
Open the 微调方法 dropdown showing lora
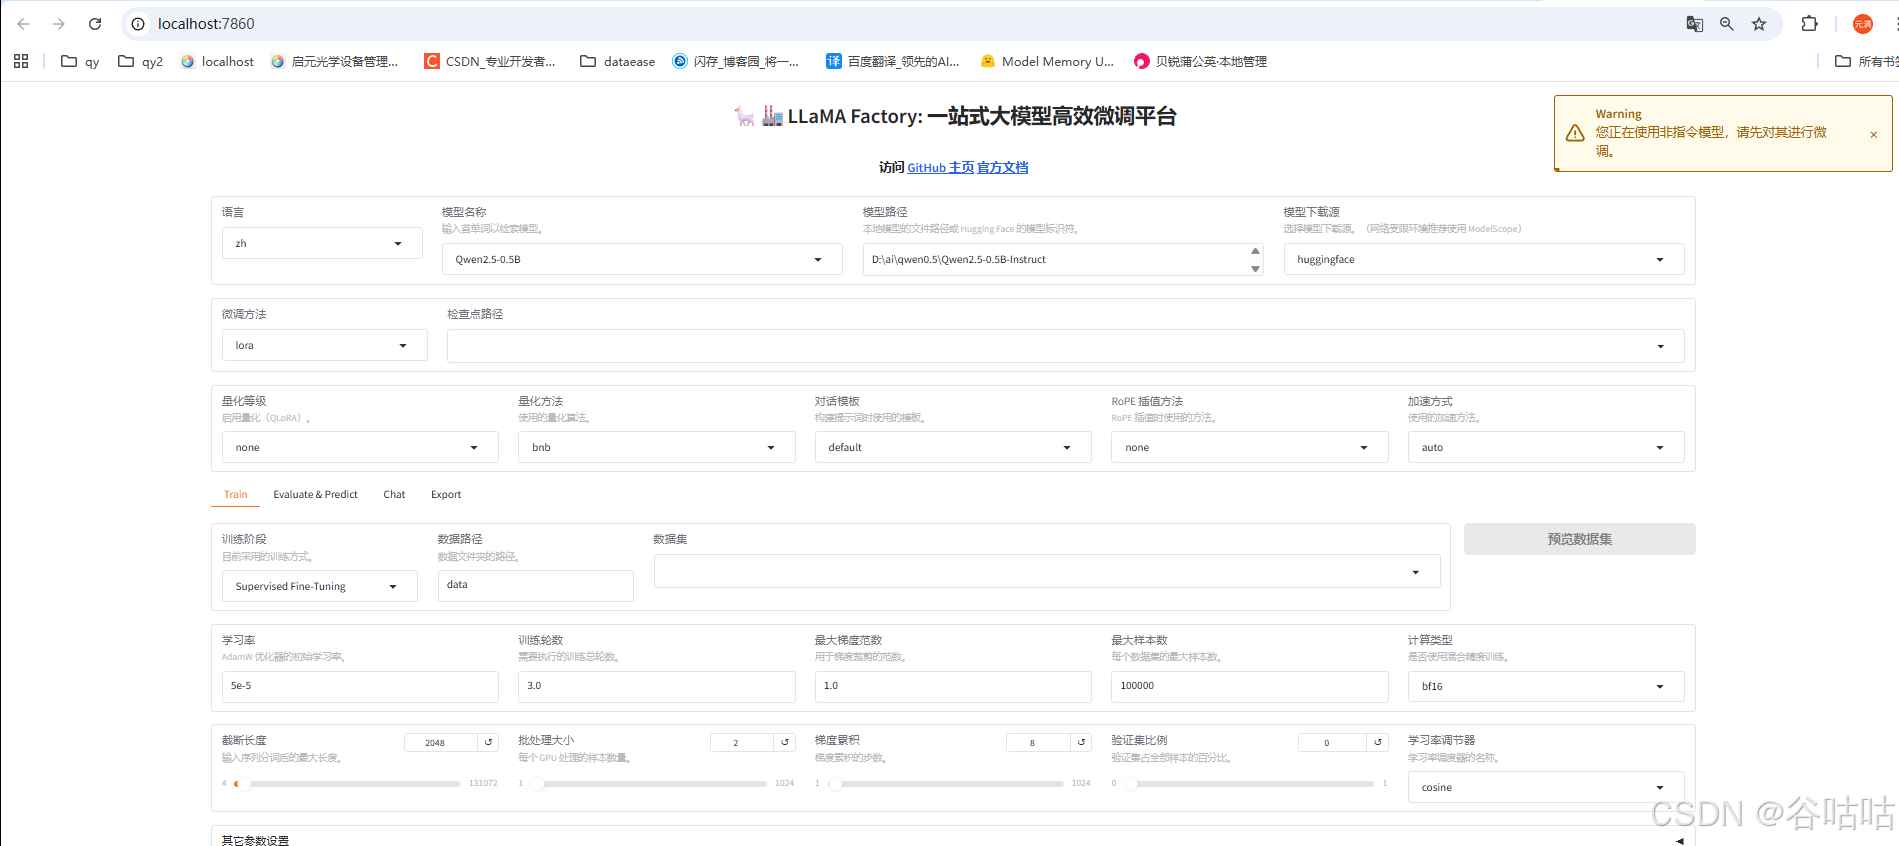(x=324, y=345)
